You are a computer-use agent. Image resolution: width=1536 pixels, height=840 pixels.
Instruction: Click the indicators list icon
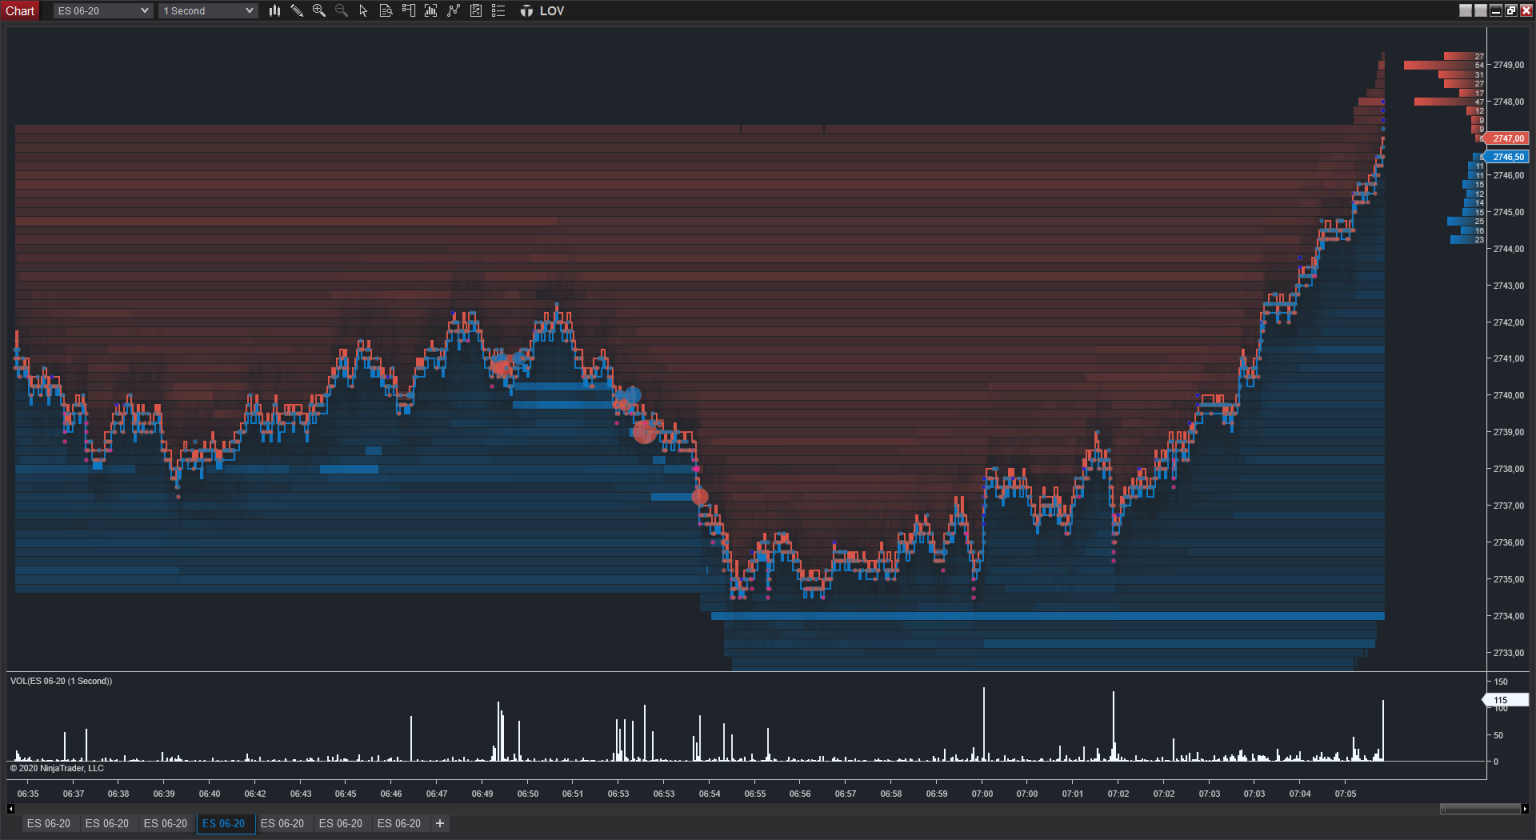pos(498,10)
